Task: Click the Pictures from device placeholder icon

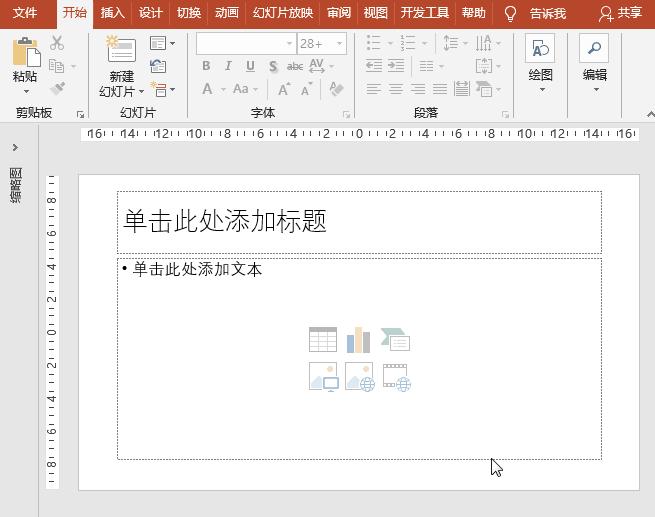Action: click(324, 377)
